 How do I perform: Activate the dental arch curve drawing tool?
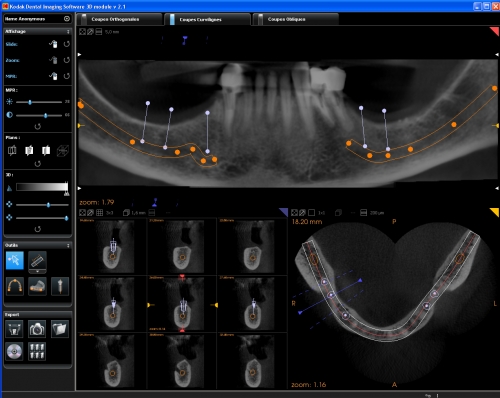[x=15, y=286]
